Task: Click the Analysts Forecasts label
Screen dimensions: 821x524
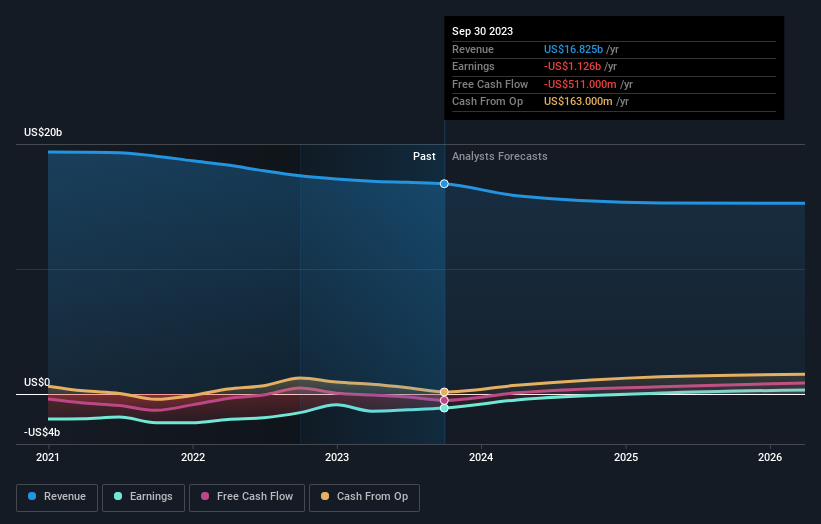Action: pyautogui.click(x=500, y=156)
